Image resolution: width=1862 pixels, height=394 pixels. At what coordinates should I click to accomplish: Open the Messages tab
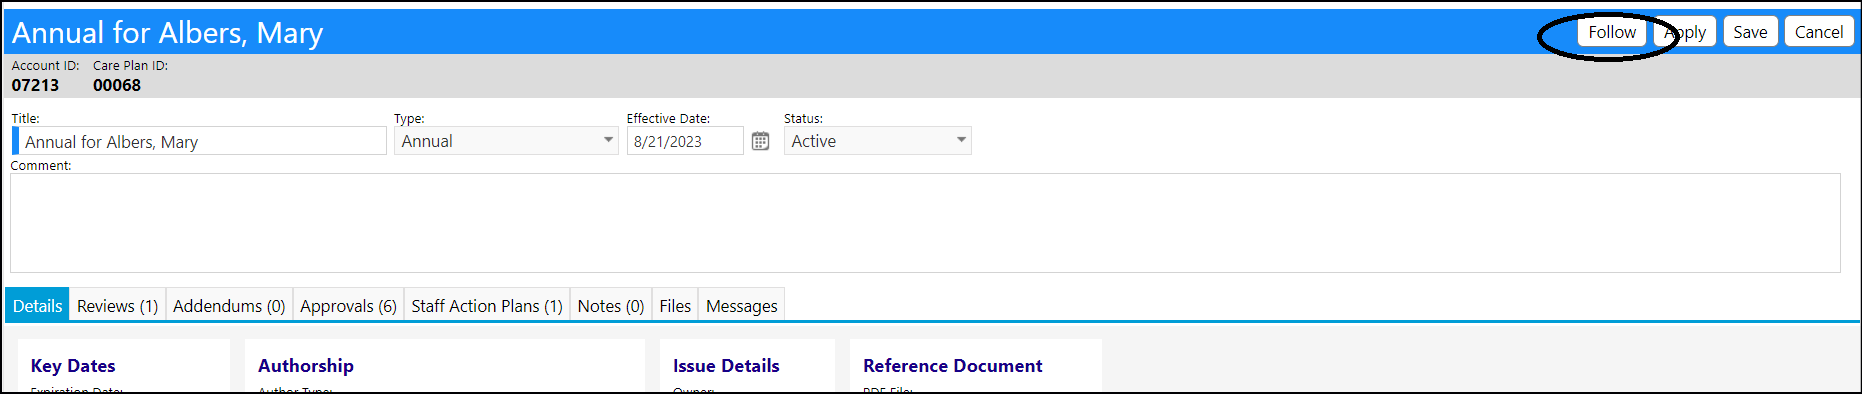point(741,306)
